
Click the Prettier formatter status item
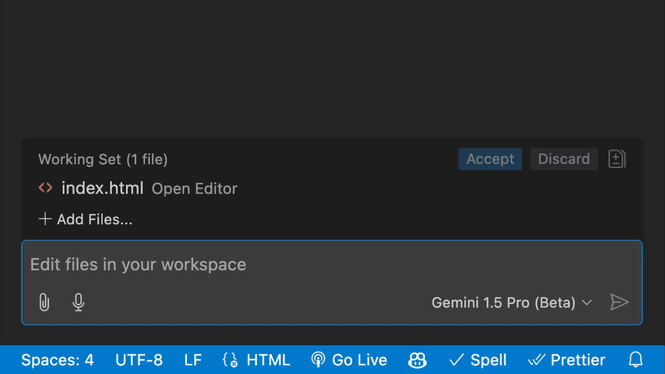566,360
